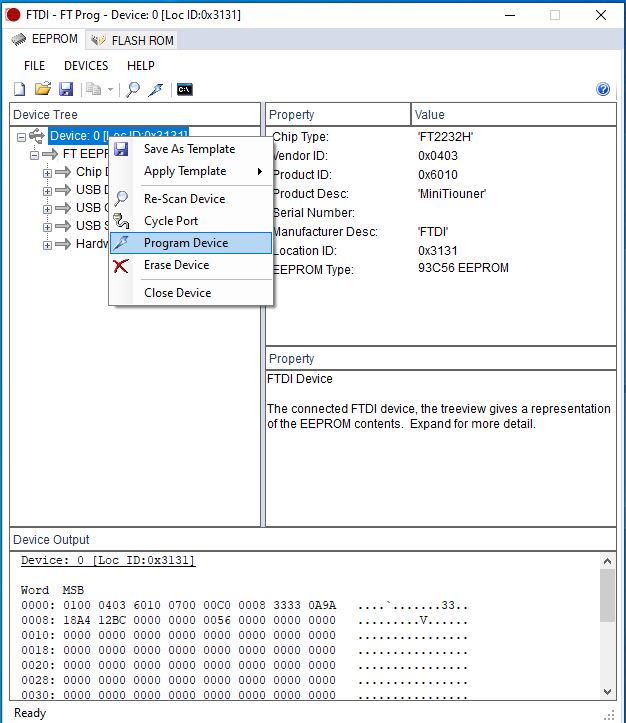Image resolution: width=626 pixels, height=723 pixels.
Task: Collapse the FT EEPROM tree node
Action: pyautogui.click(x=35, y=155)
